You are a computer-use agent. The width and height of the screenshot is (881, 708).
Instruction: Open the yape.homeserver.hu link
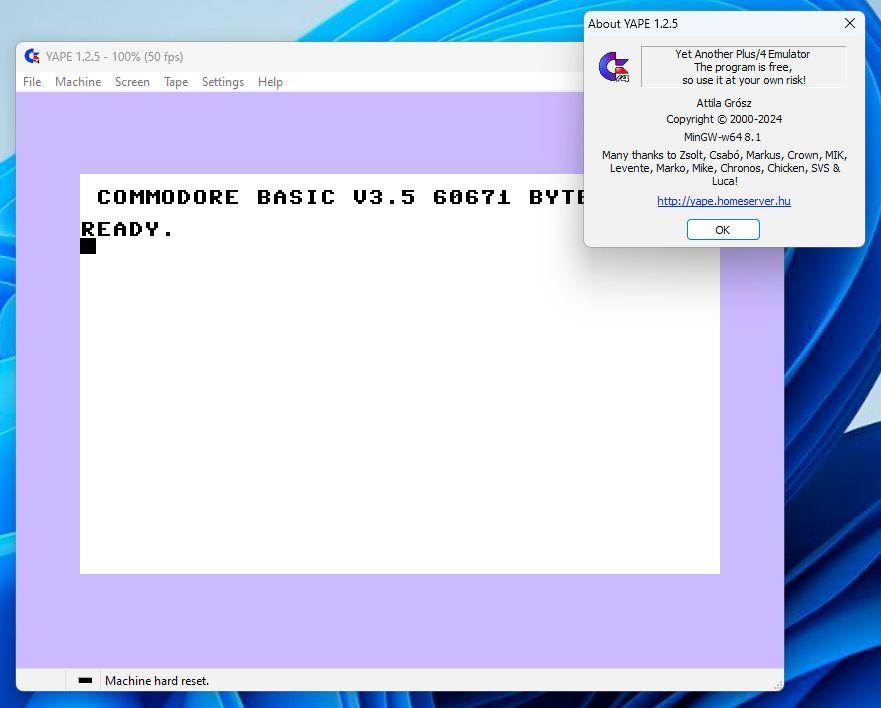[723, 201]
